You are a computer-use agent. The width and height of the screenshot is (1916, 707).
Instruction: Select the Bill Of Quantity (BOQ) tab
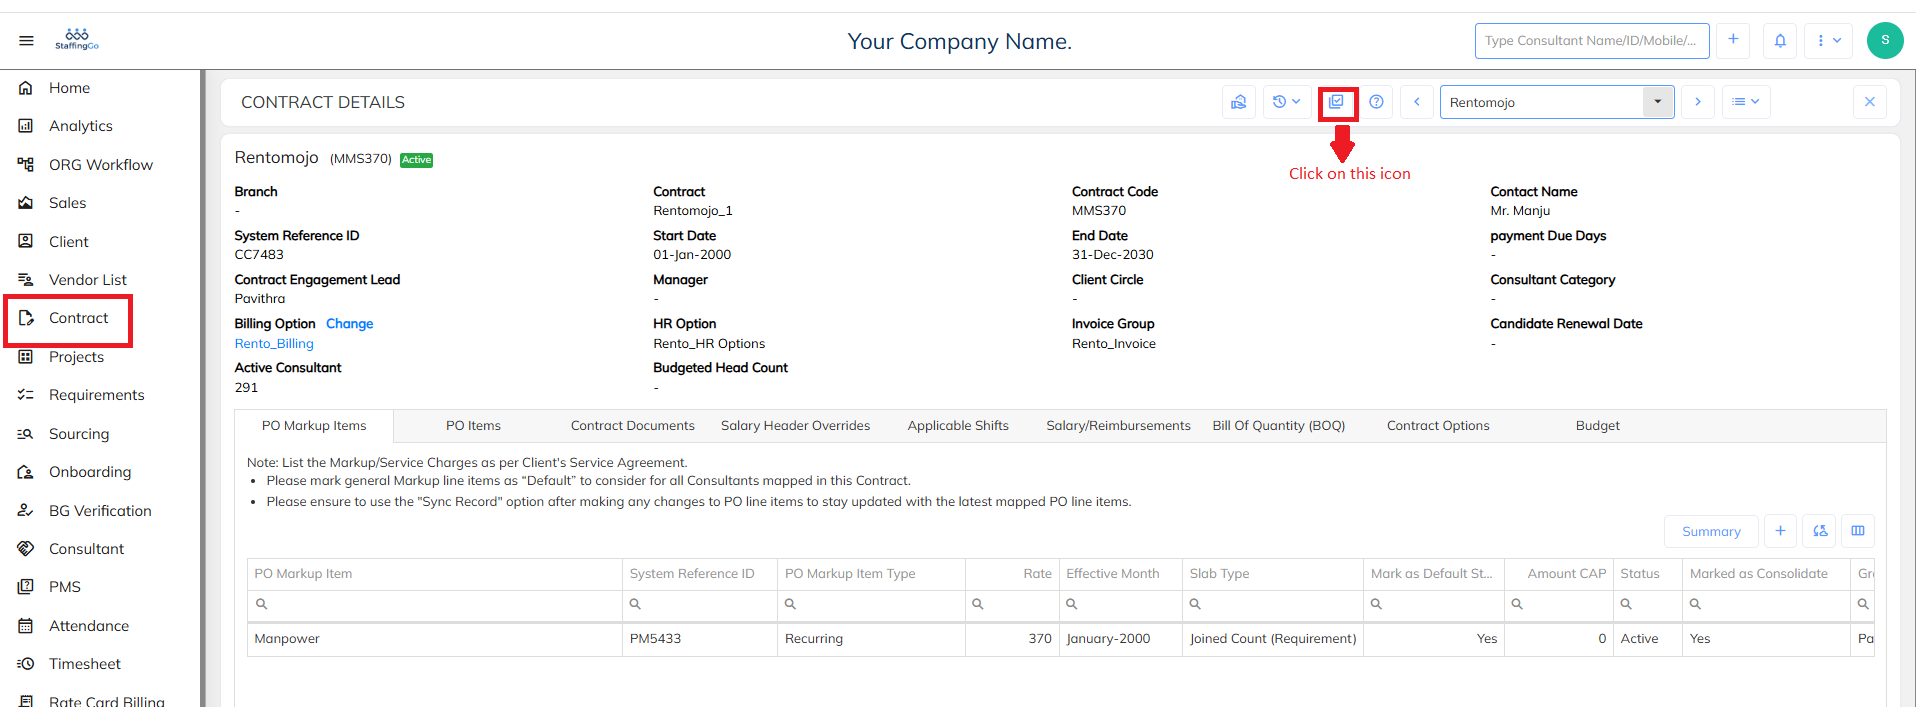[1279, 426]
